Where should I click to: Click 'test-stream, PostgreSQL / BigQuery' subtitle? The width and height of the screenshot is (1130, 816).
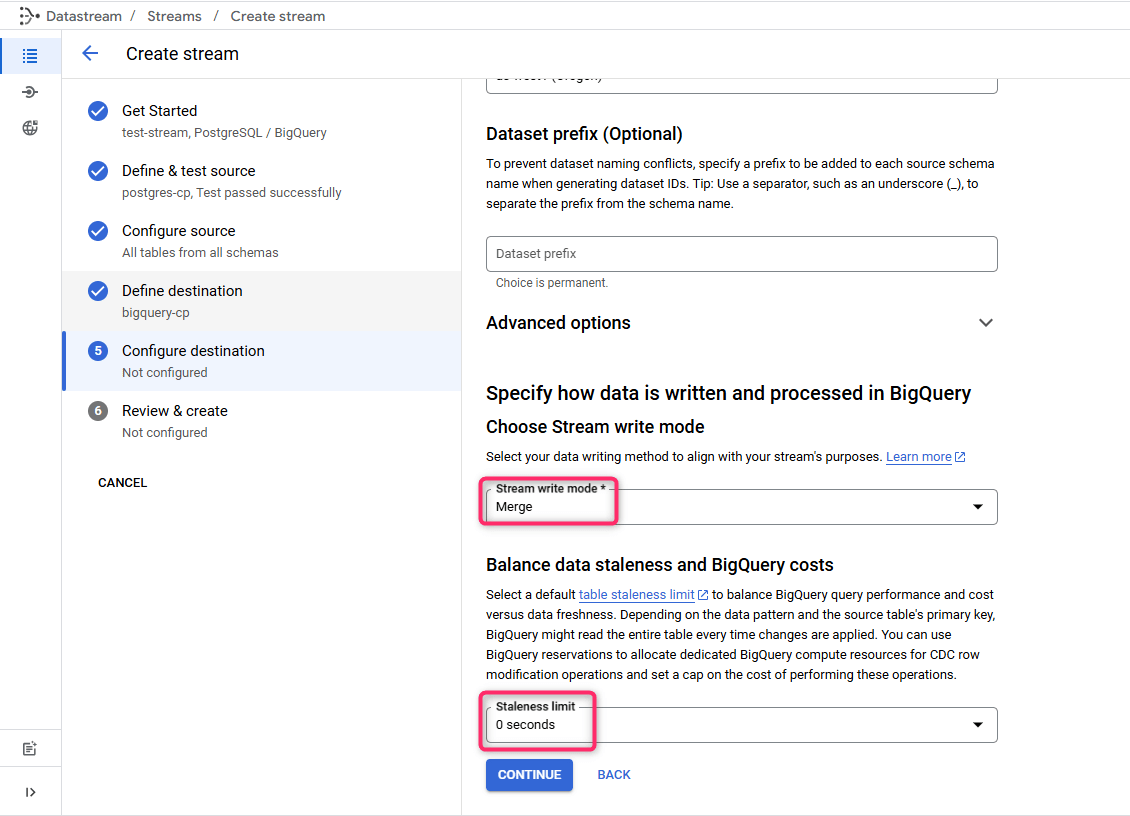point(224,133)
